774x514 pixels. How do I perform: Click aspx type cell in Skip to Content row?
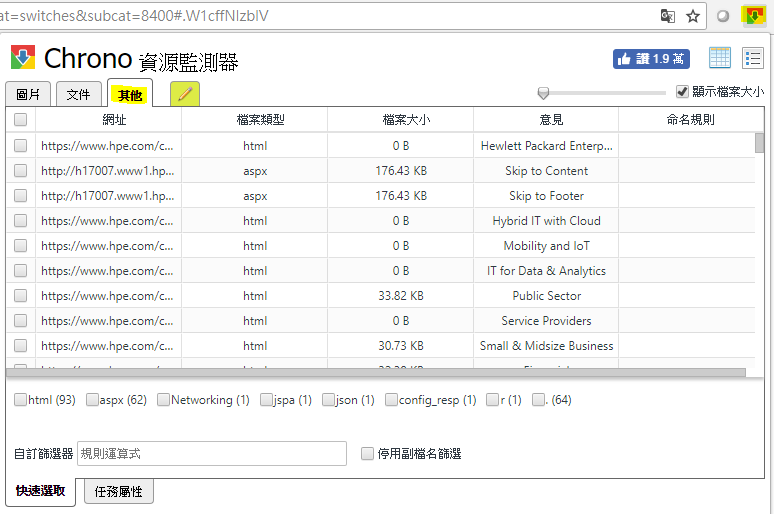point(255,171)
